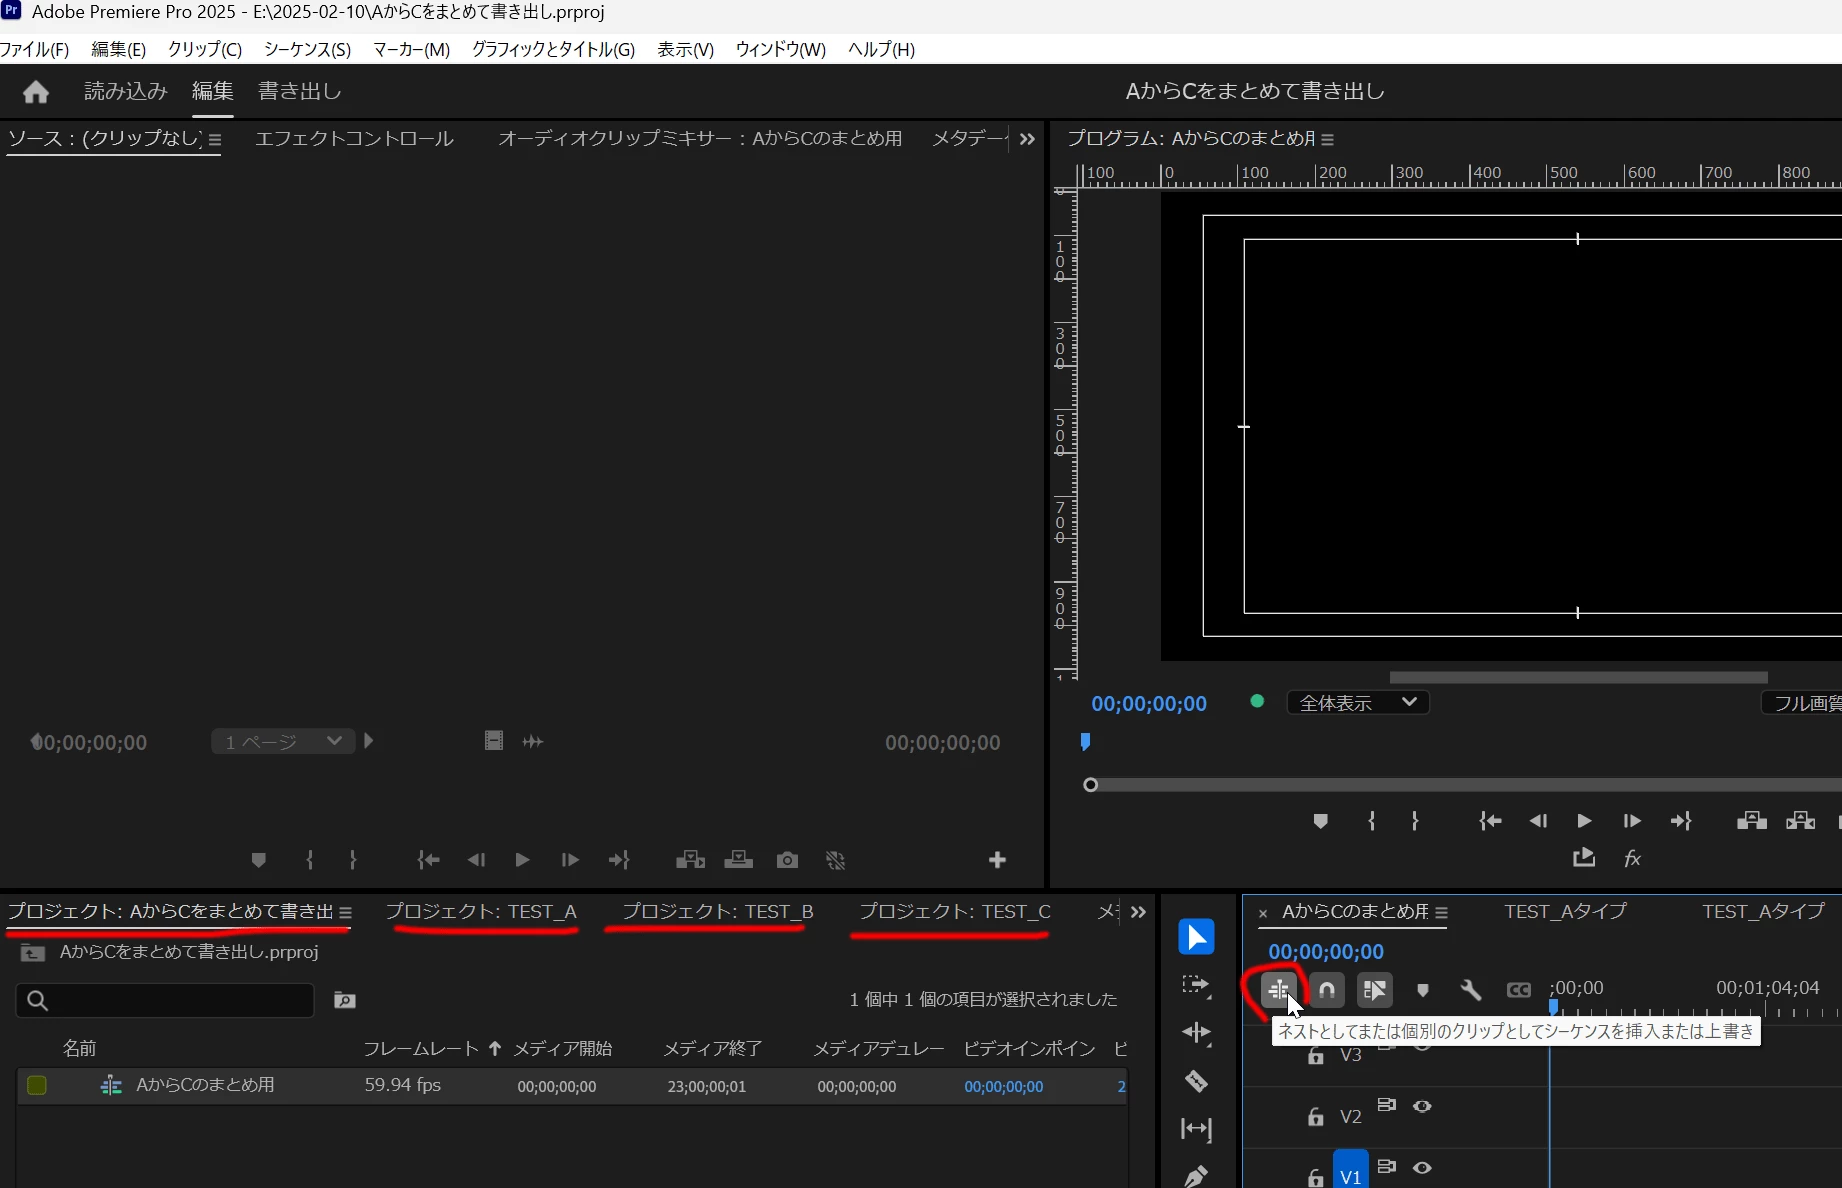Screen dimensions: 1842x1188
Task: Click the timeline caption track CC icon
Action: (1518, 990)
